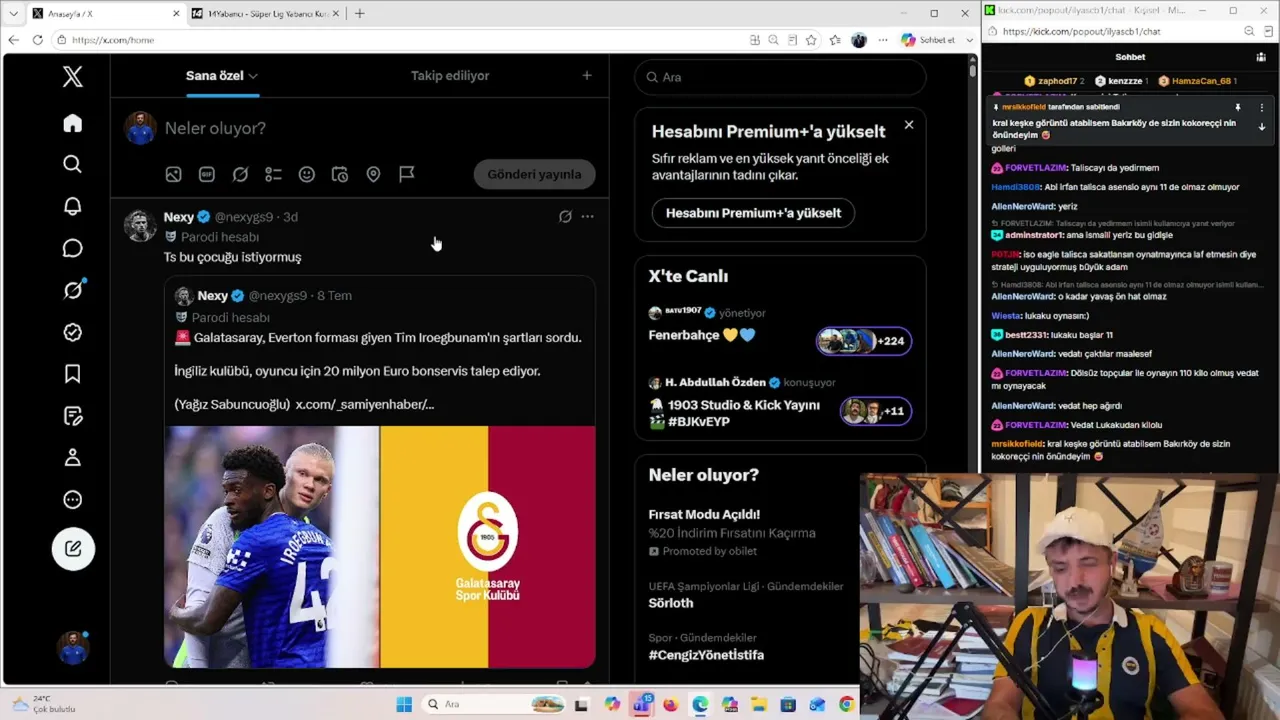Screen dimensions: 1280x720
Task: Click Grok icon on Nexy's post
Action: pyautogui.click(x=565, y=216)
